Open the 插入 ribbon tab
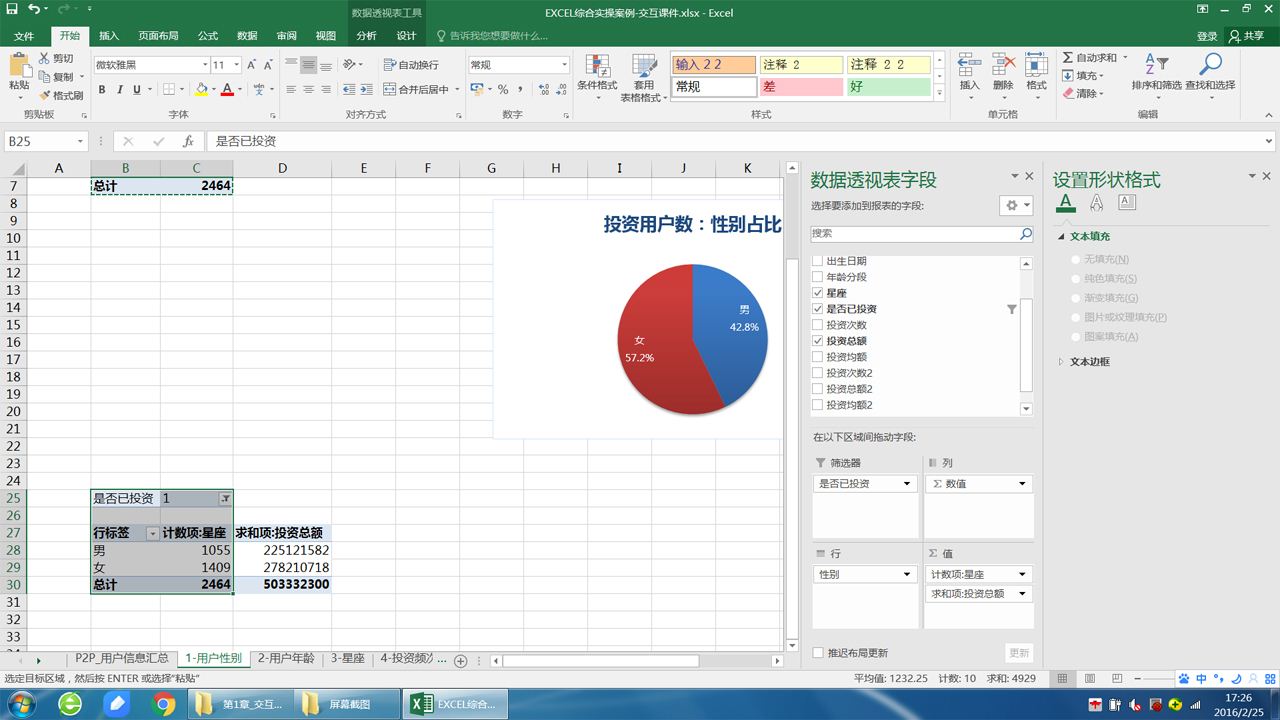Screen dimensions: 1280x720 [109, 36]
